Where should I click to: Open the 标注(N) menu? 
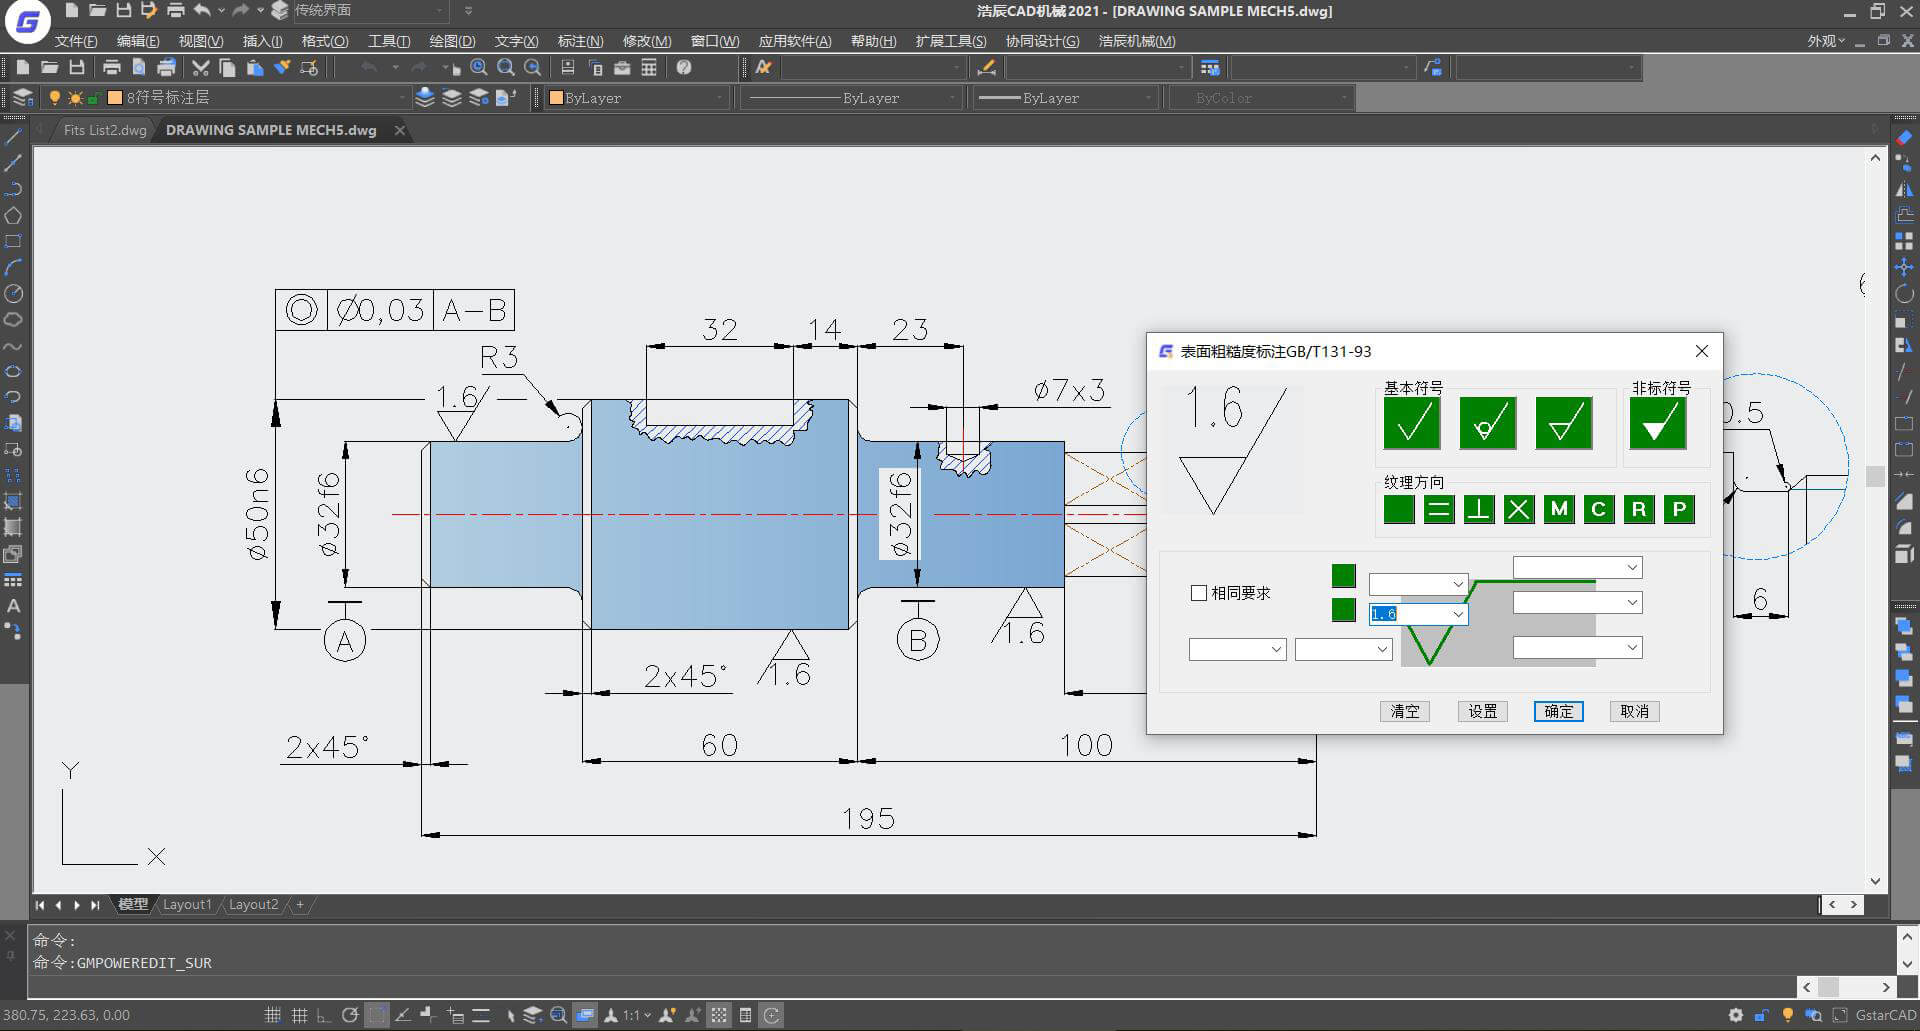coord(580,41)
